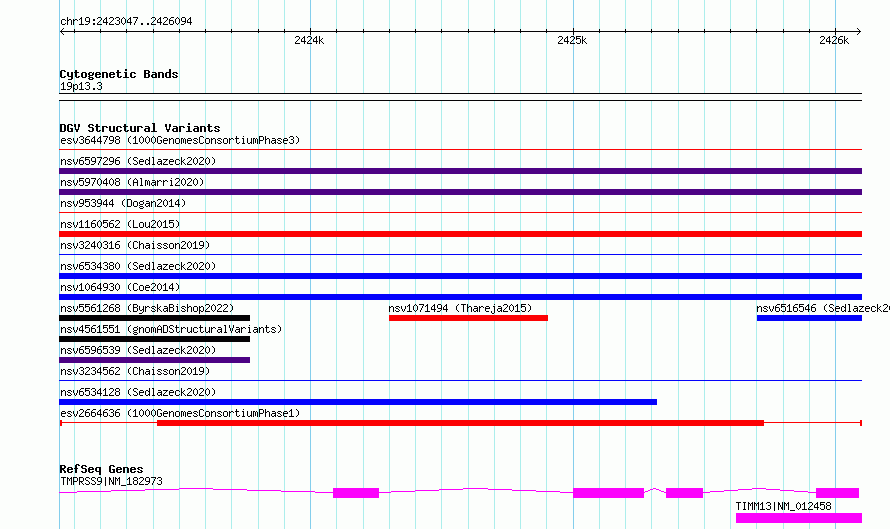Click the 19p13.3 cytogenetic band label
The height and width of the screenshot is (529, 890).
(81, 86)
